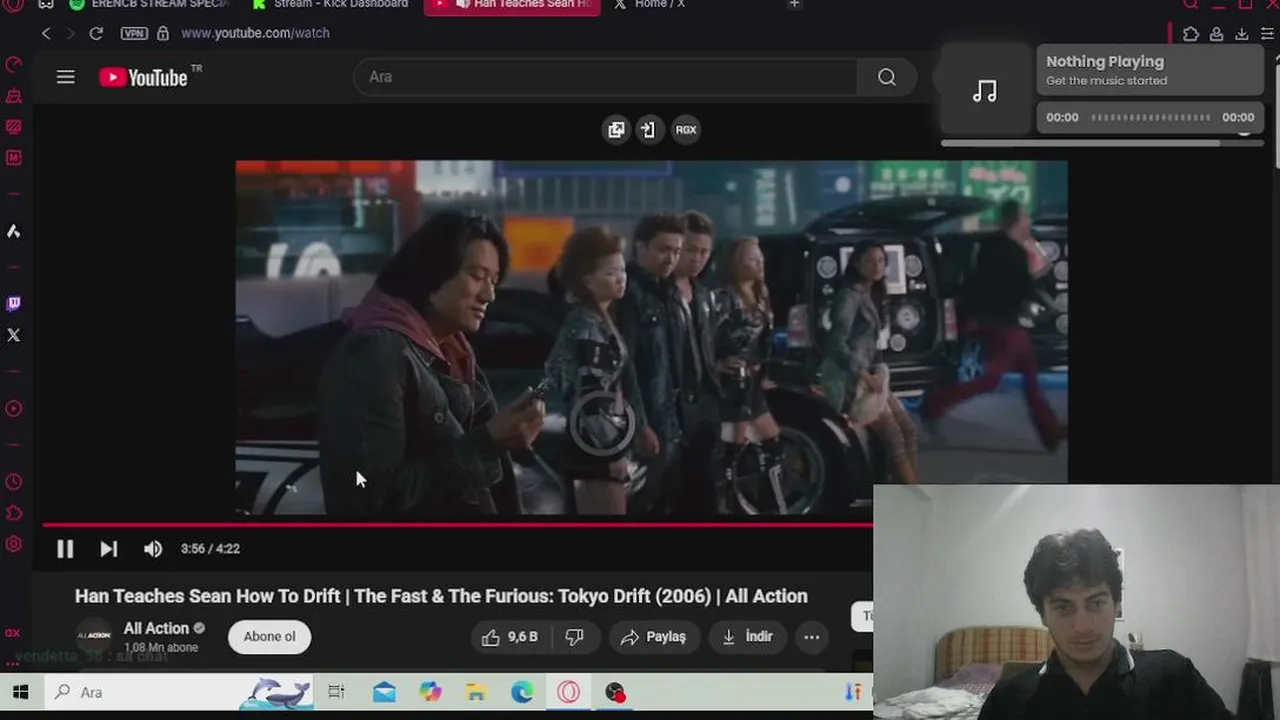Open more actions three-dot menu
Viewport: 1280px width, 720px height.
coord(812,637)
